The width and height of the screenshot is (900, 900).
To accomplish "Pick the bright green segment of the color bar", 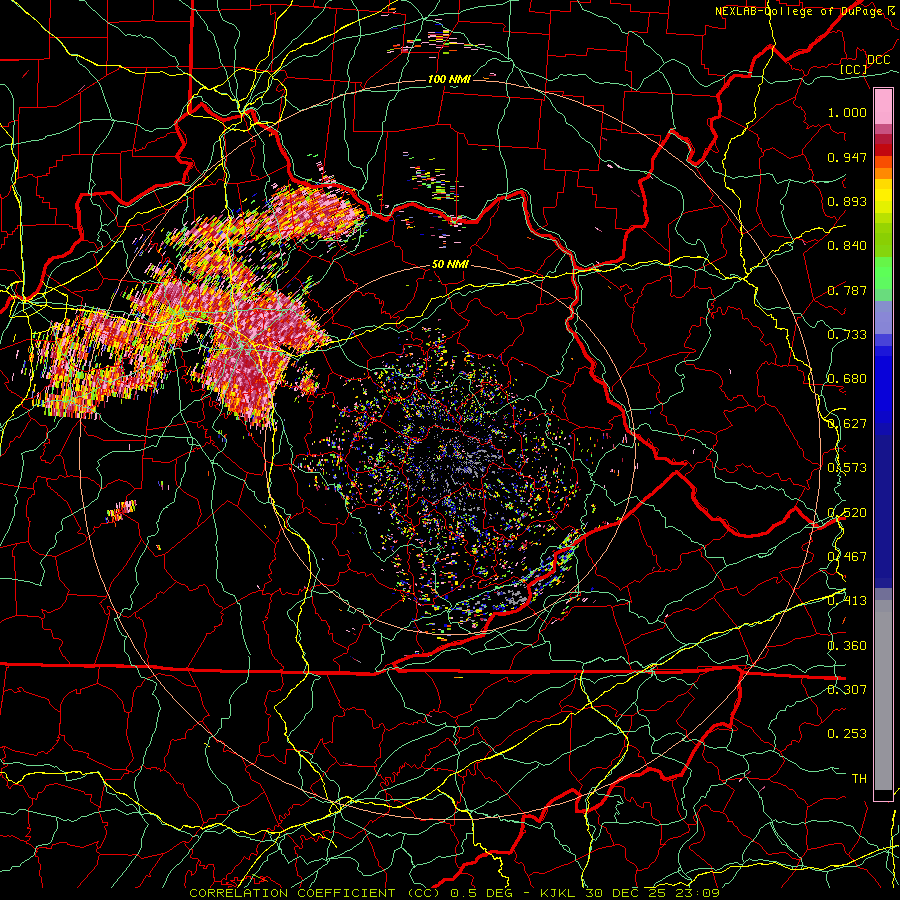I will (x=883, y=273).
